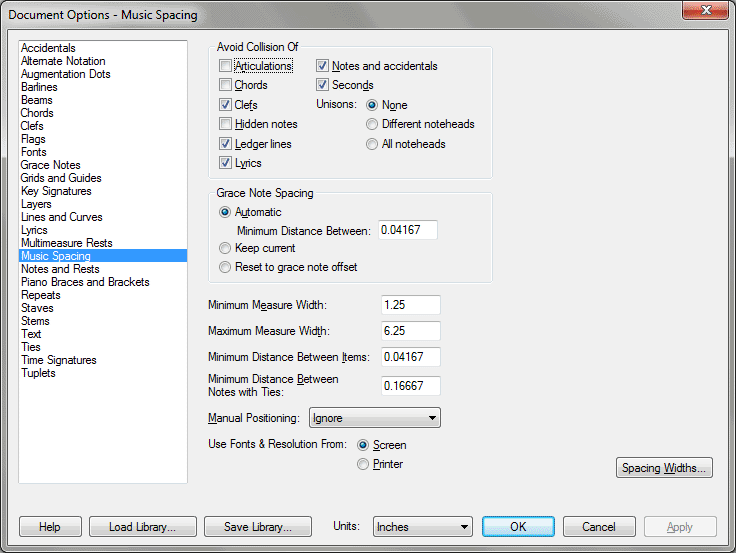Uncheck the Seconds checkbox
This screenshot has height=553, width=736.
pyautogui.click(x=323, y=85)
